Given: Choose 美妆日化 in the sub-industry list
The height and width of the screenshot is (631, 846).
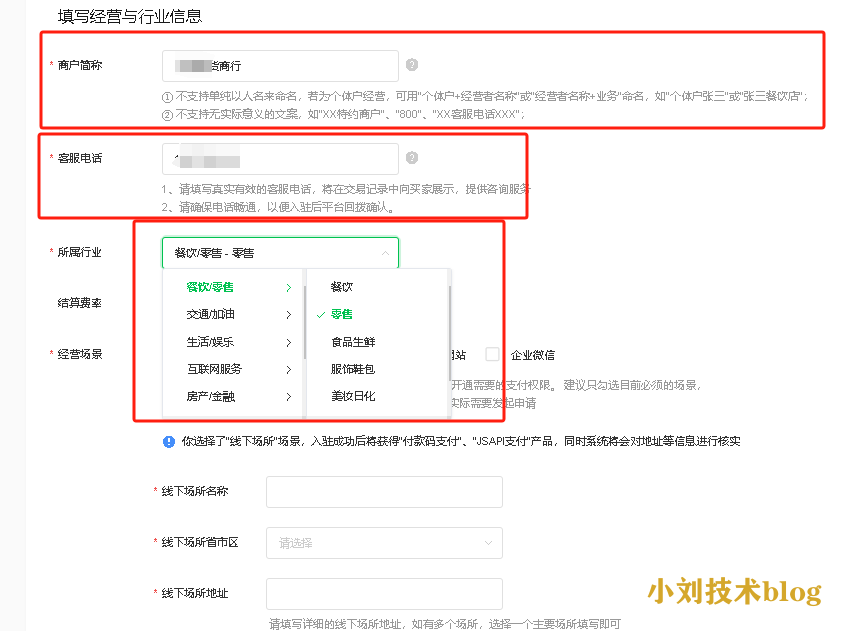Looking at the screenshot, I should (x=353, y=397).
